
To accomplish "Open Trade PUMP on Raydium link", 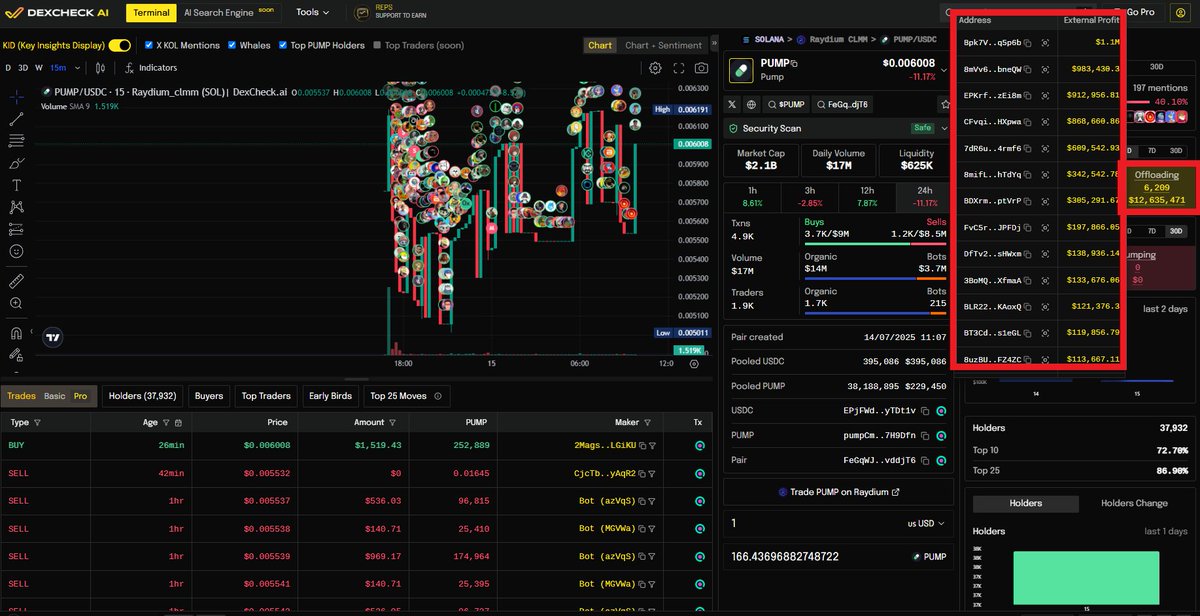I will click(838, 492).
